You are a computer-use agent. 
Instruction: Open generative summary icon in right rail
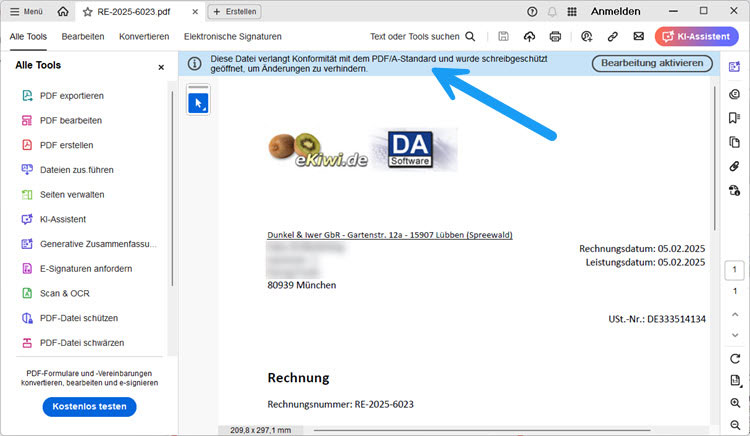tap(734, 67)
